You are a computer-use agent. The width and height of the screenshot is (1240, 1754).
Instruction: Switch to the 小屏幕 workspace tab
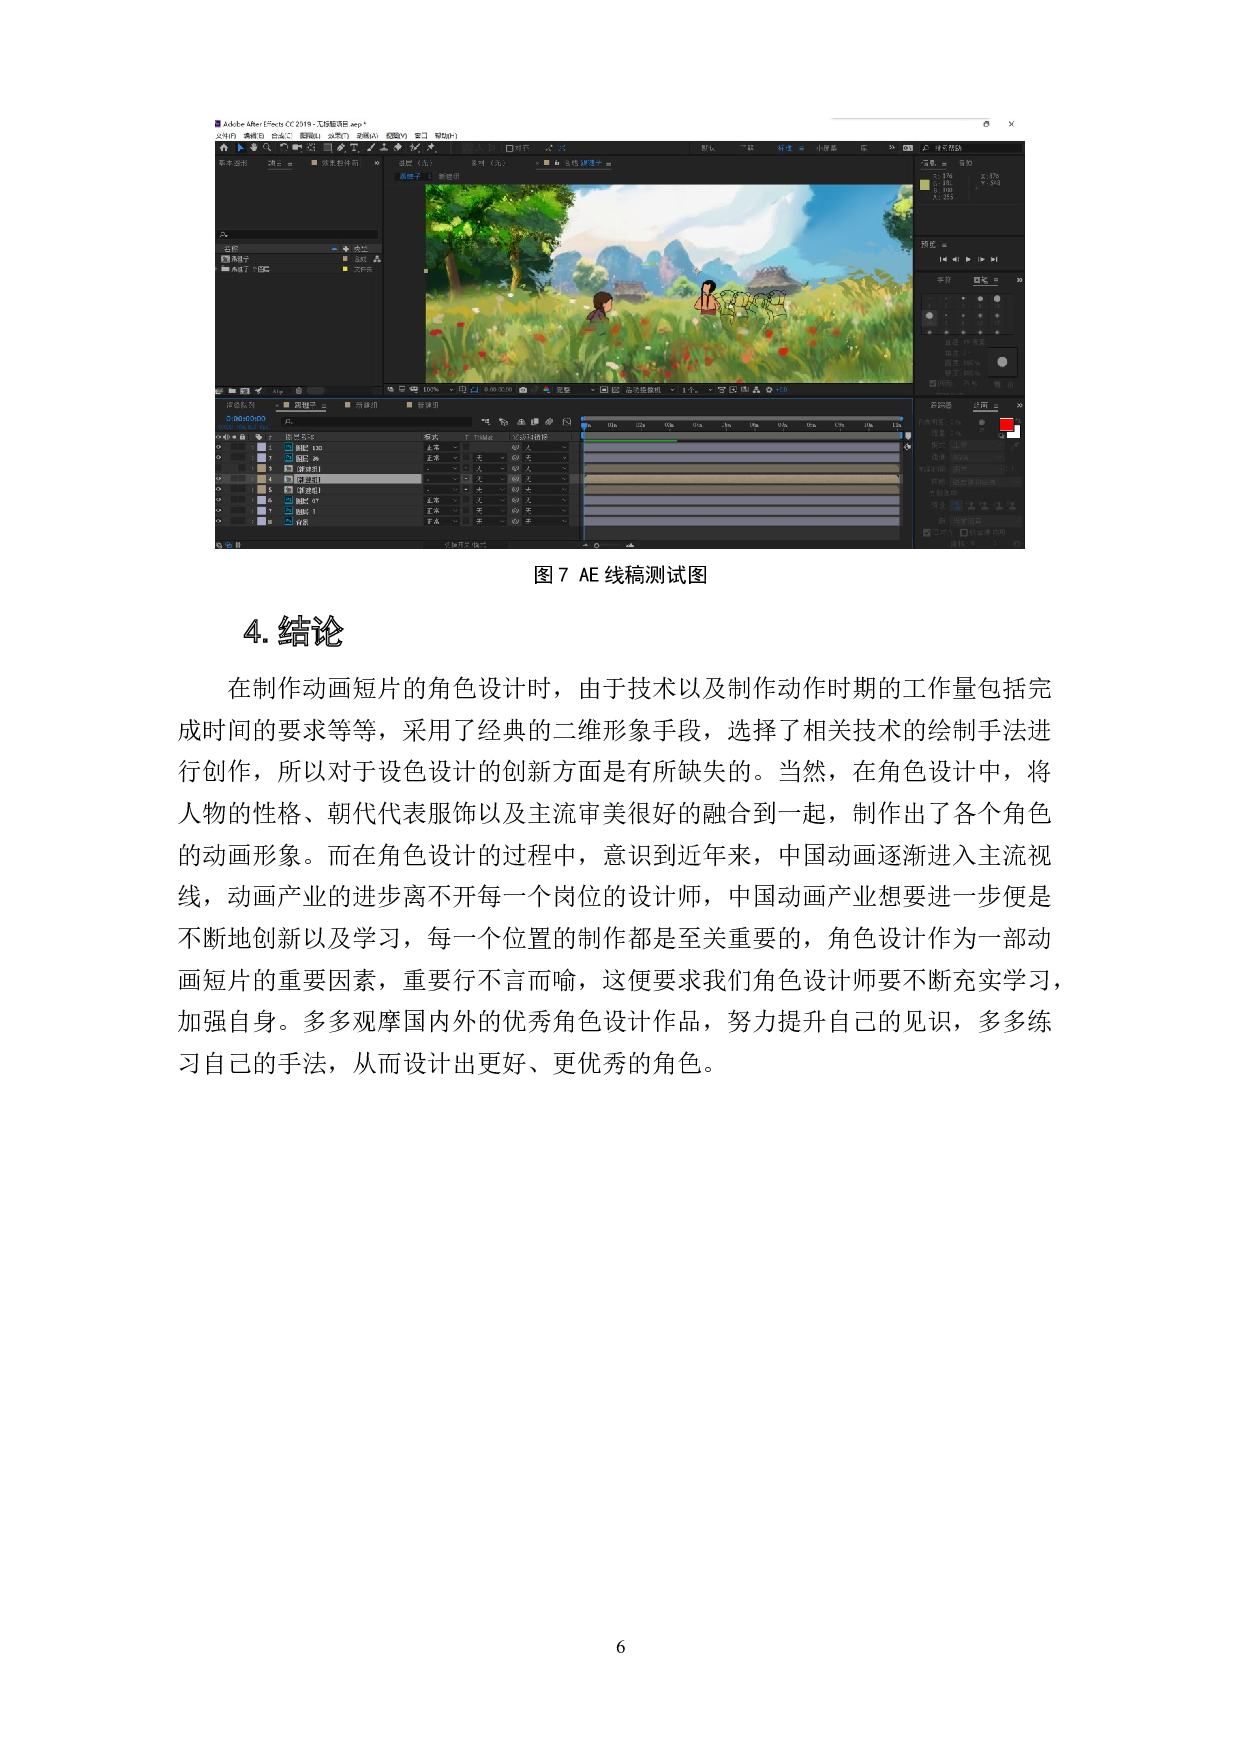tap(826, 148)
